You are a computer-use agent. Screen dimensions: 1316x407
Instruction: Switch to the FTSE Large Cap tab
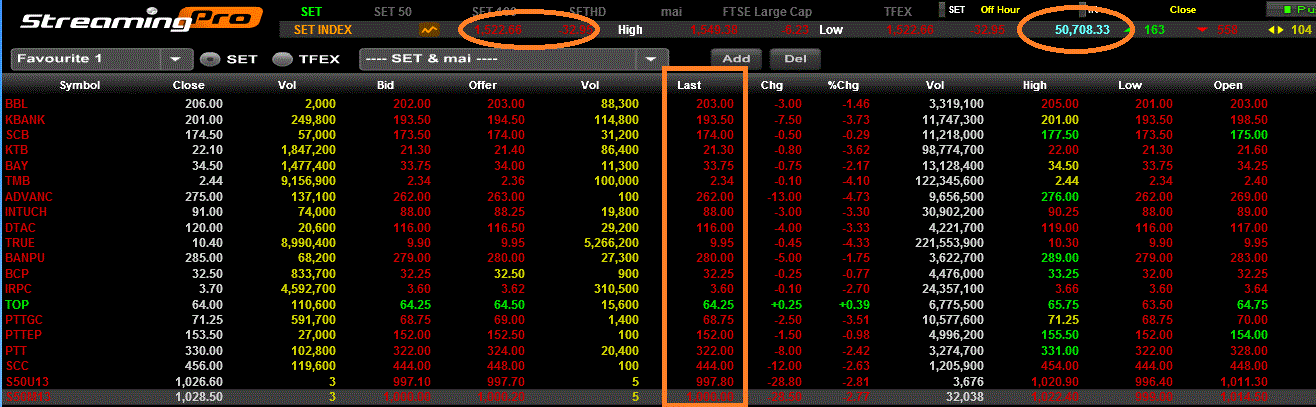click(x=768, y=11)
